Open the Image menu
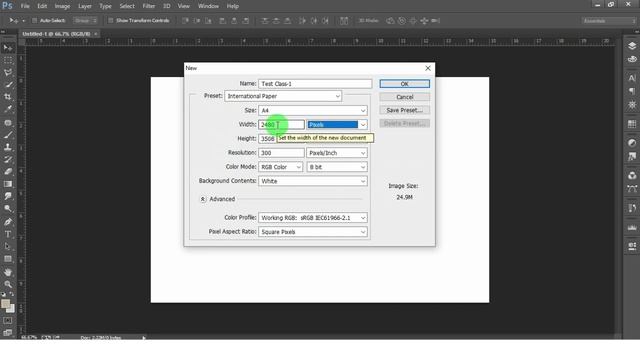Viewport: 640px width, 360px height. click(62, 6)
